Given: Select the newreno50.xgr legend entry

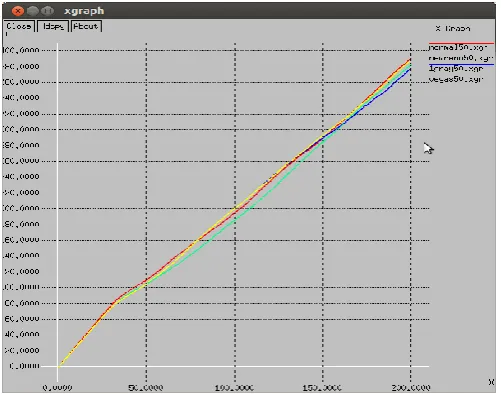Looking at the screenshot, I should click(461, 58).
